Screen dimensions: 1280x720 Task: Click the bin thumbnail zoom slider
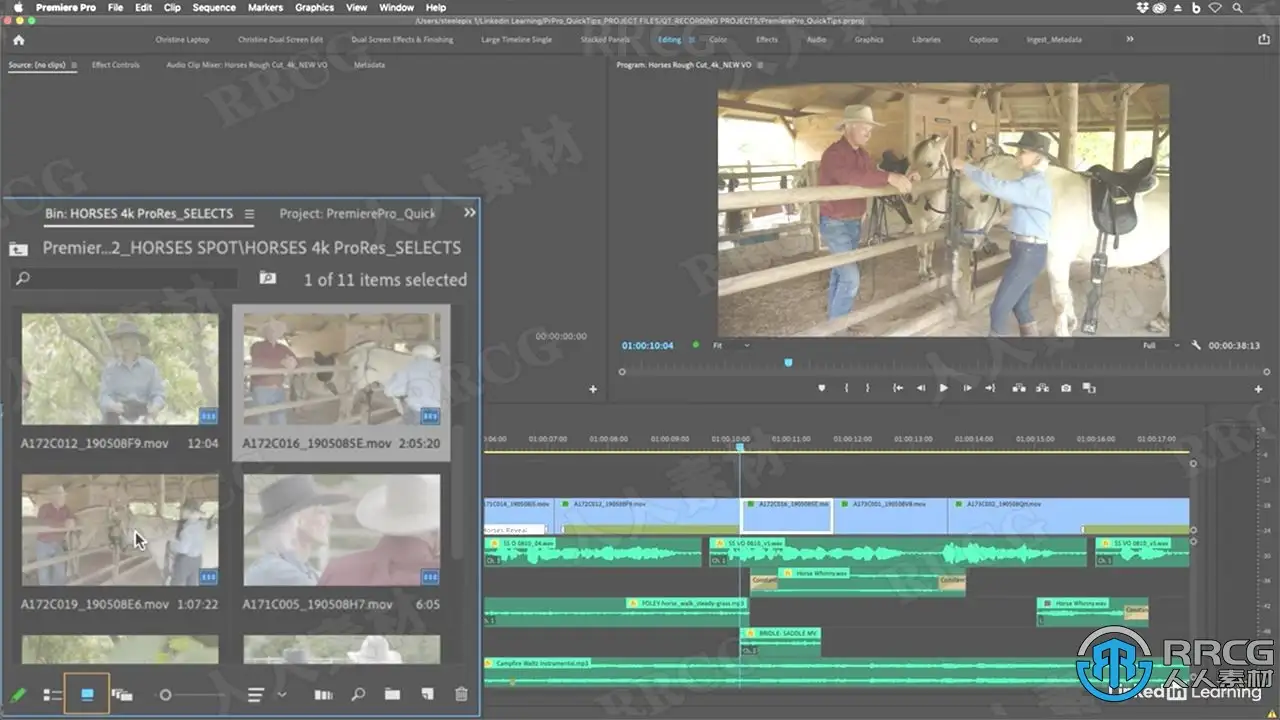pyautogui.click(x=166, y=694)
